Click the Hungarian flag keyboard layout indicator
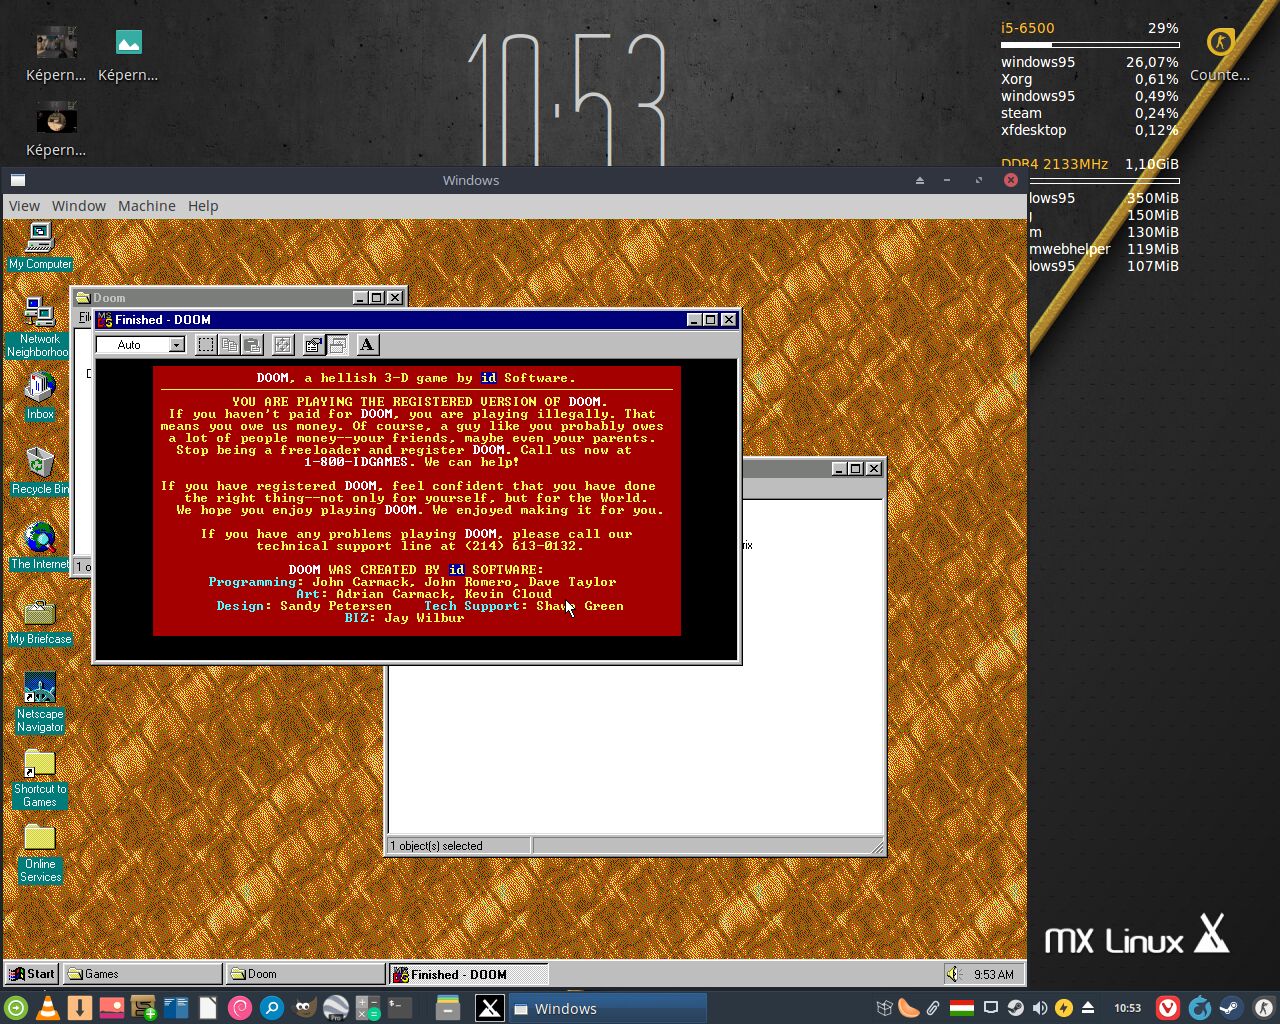Screen dimensions: 1280x1024 (x=962, y=1008)
